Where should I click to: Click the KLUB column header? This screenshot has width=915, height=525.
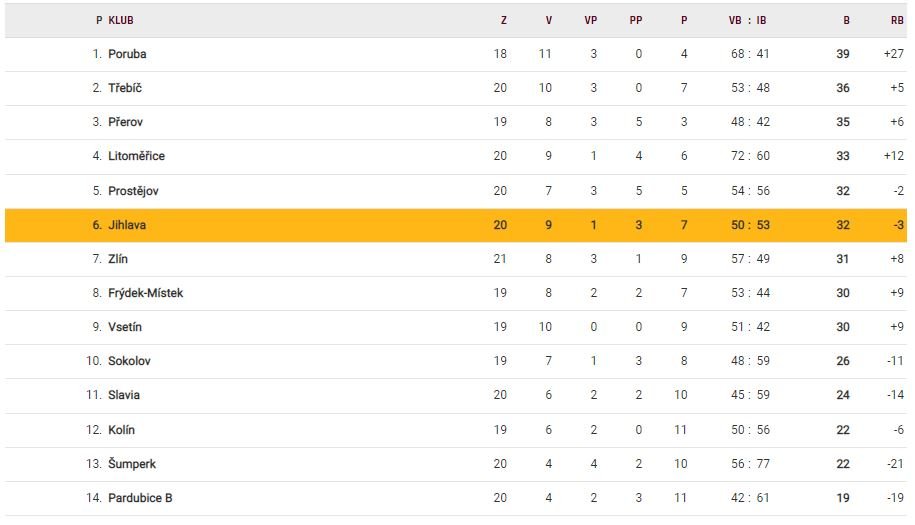(x=121, y=20)
